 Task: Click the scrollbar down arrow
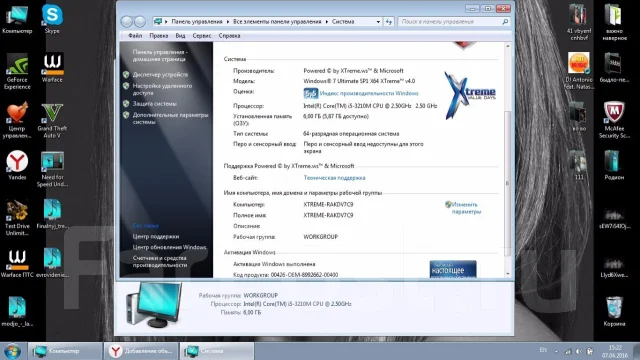point(508,274)
